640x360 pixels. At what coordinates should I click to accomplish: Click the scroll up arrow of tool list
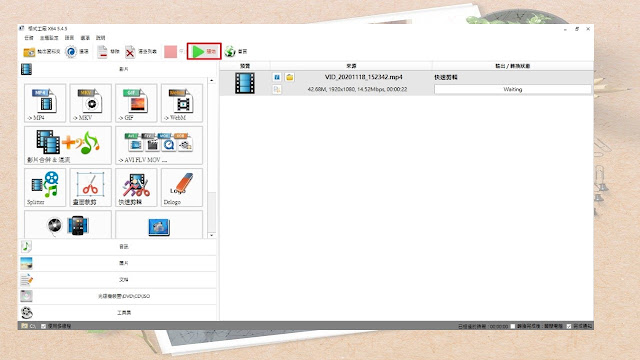(x=211, y=81)
